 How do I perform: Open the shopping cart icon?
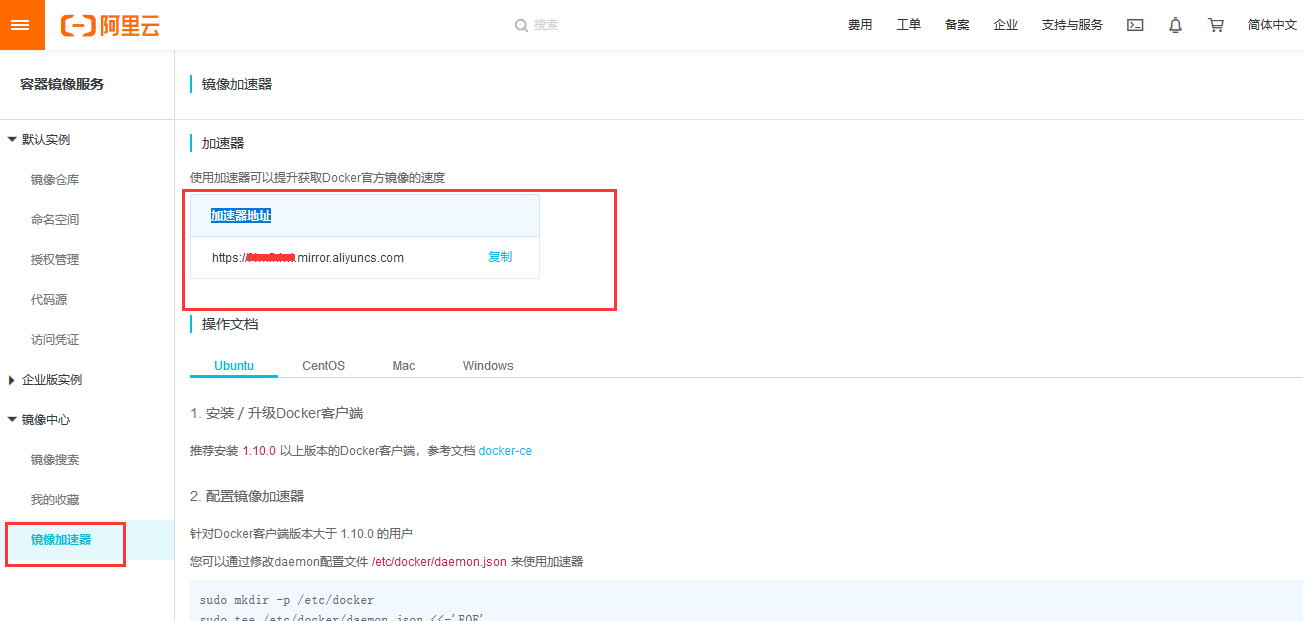1216,25
